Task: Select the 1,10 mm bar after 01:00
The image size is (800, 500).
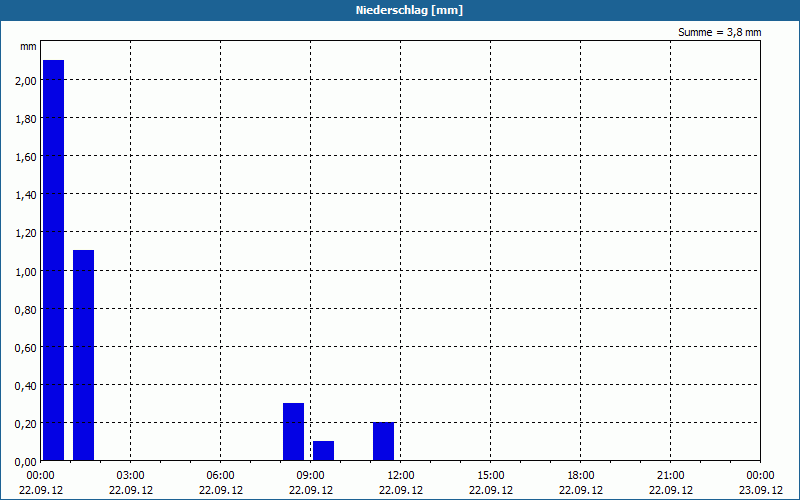Action: (84, 355)
